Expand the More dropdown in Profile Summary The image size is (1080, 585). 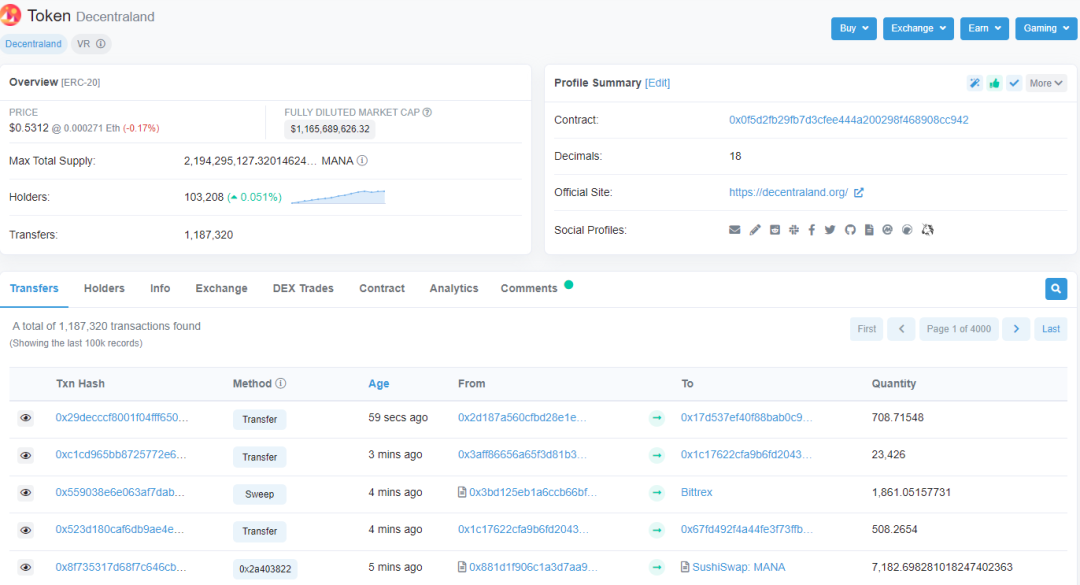point(1047,83)
